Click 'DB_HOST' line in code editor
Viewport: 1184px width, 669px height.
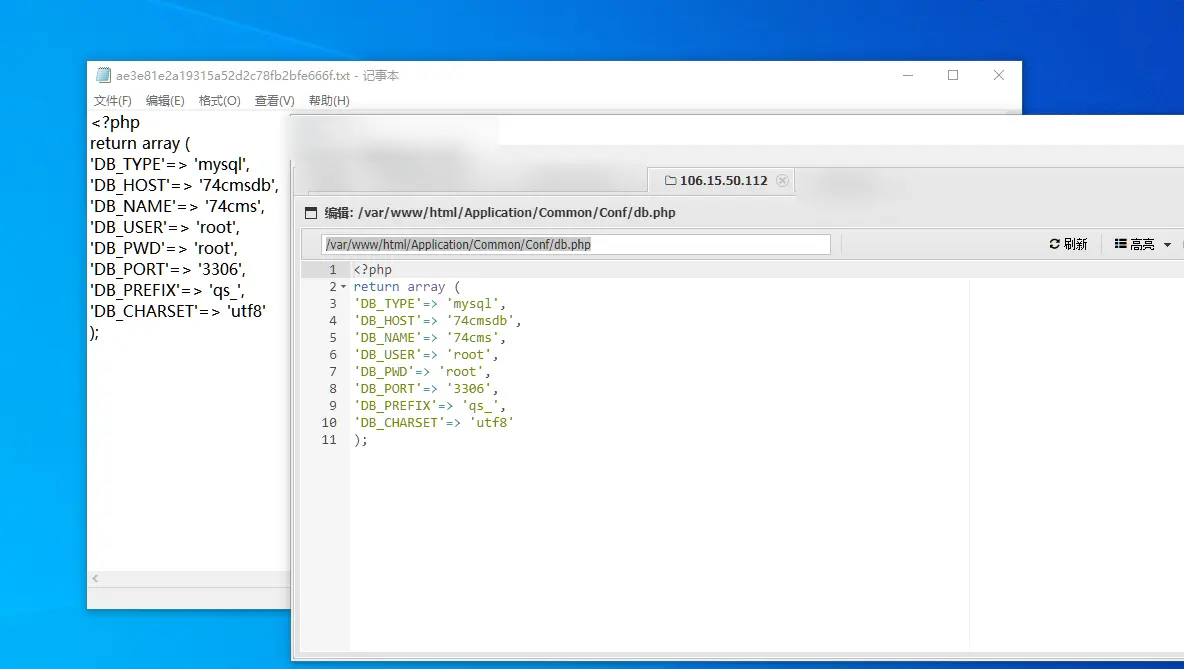437,321
